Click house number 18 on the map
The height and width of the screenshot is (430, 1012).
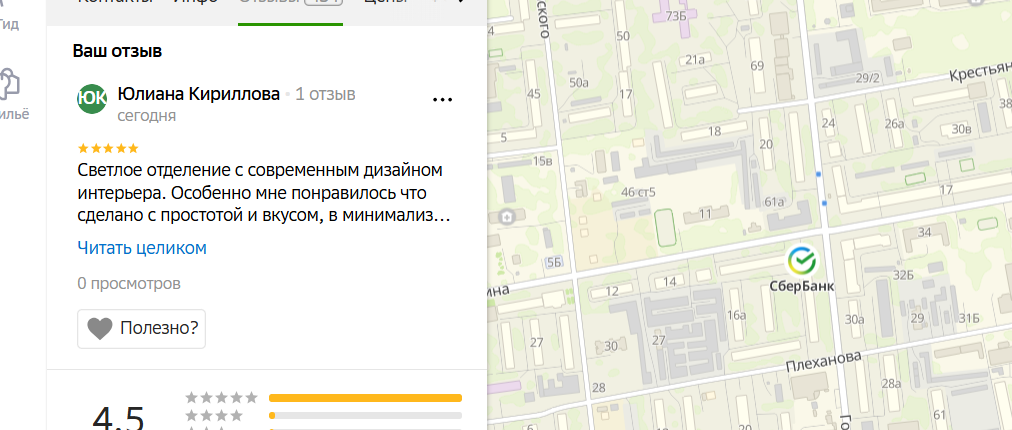(714, 132)
